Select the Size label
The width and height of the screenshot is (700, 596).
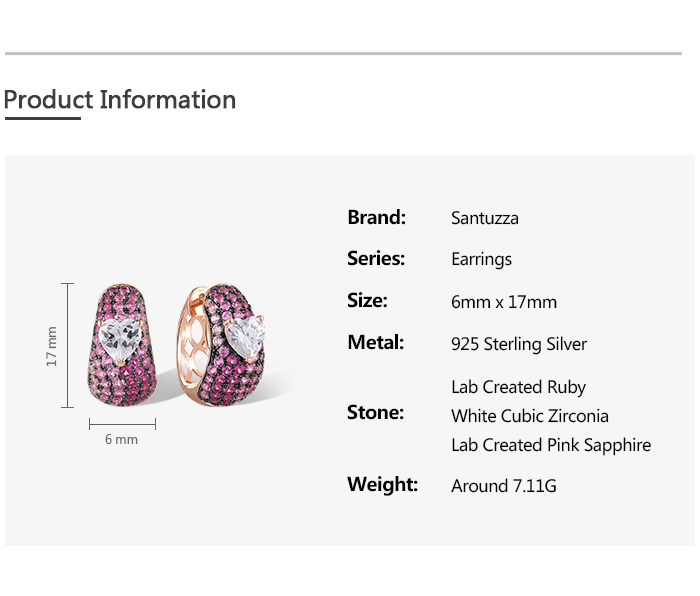pyautogui.click(x=367, y=300)
